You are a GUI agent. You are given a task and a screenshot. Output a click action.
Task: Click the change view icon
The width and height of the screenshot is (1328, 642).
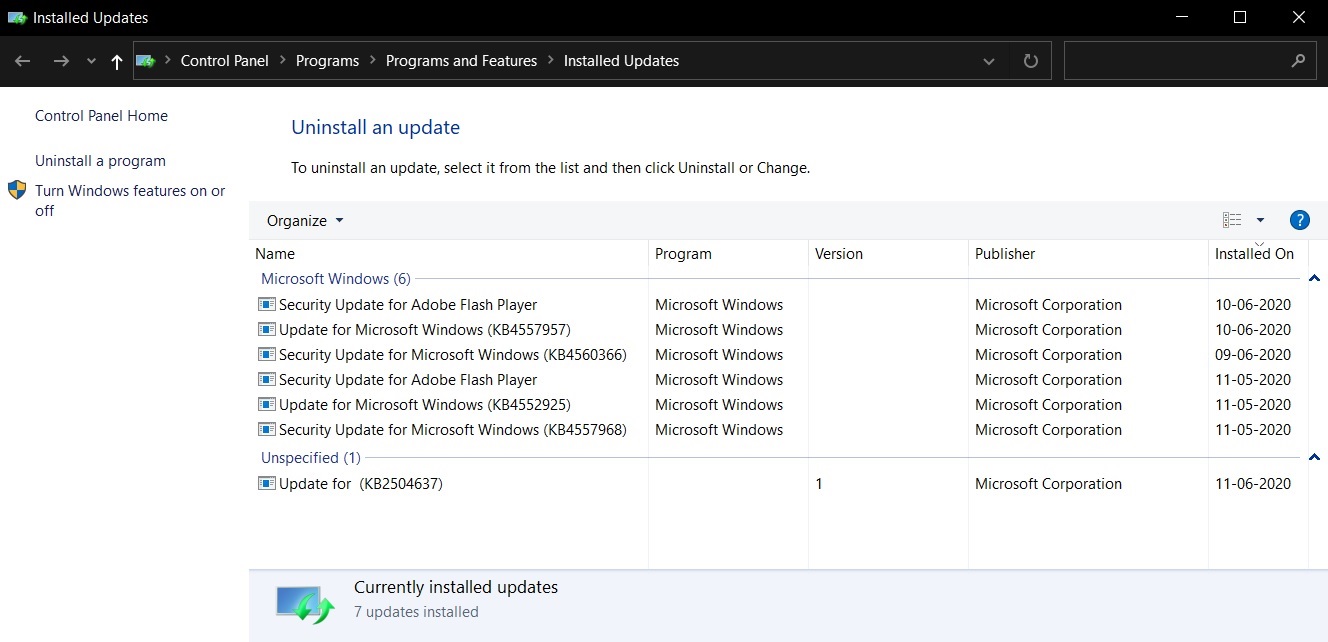[x=1232, y=220]
